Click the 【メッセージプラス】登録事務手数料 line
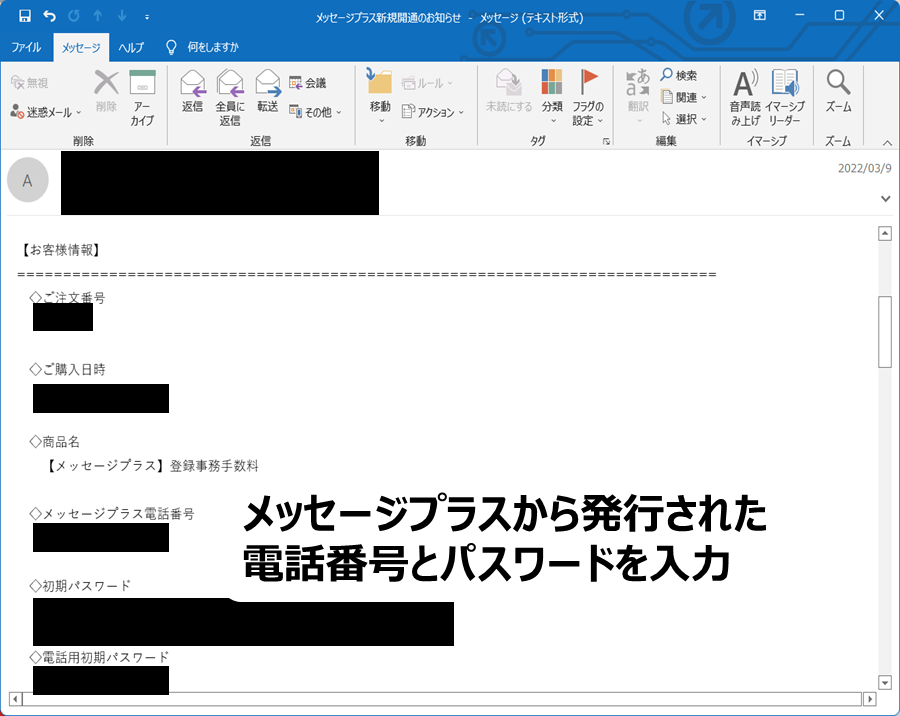 [151, 466]
